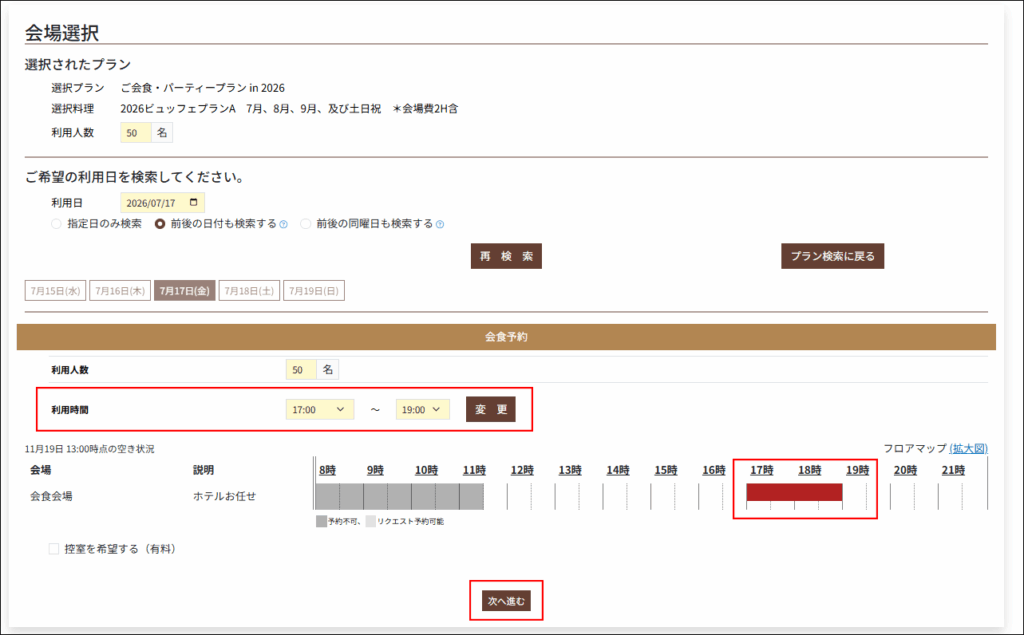Image resolution: width=1024 pixels, height=635 pixels.
Task: Click the red 17時–19時 reservation bar
Action: coord(794,492)
